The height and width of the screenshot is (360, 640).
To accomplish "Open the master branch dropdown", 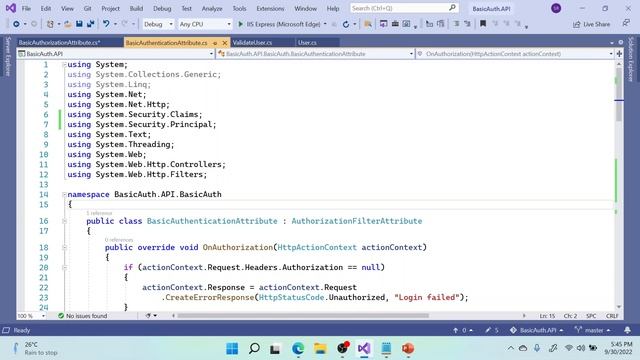I will click(x=592, y=330).
